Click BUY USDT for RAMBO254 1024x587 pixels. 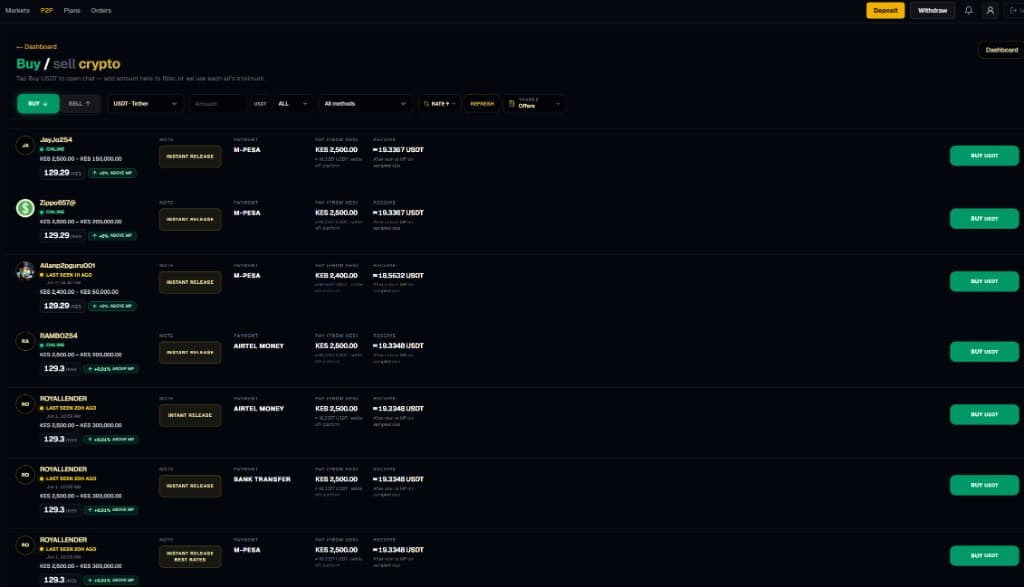coord(984,351)
